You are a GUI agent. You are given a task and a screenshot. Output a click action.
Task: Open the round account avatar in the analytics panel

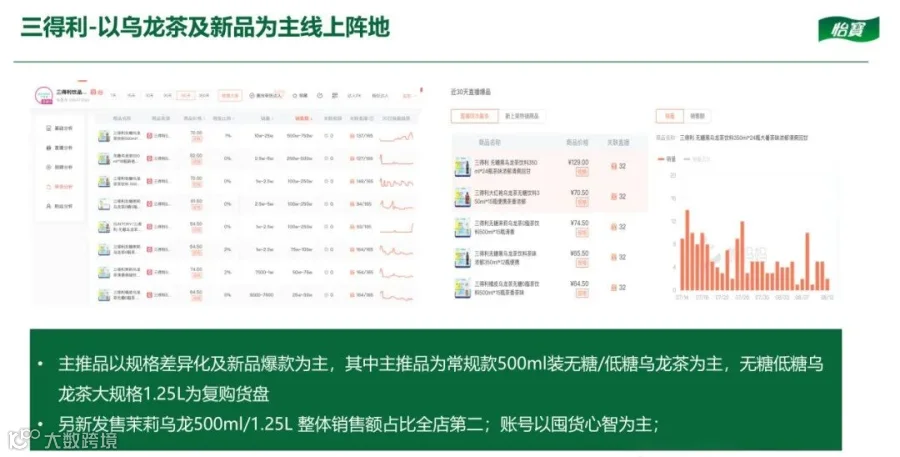tap(44, 95)
